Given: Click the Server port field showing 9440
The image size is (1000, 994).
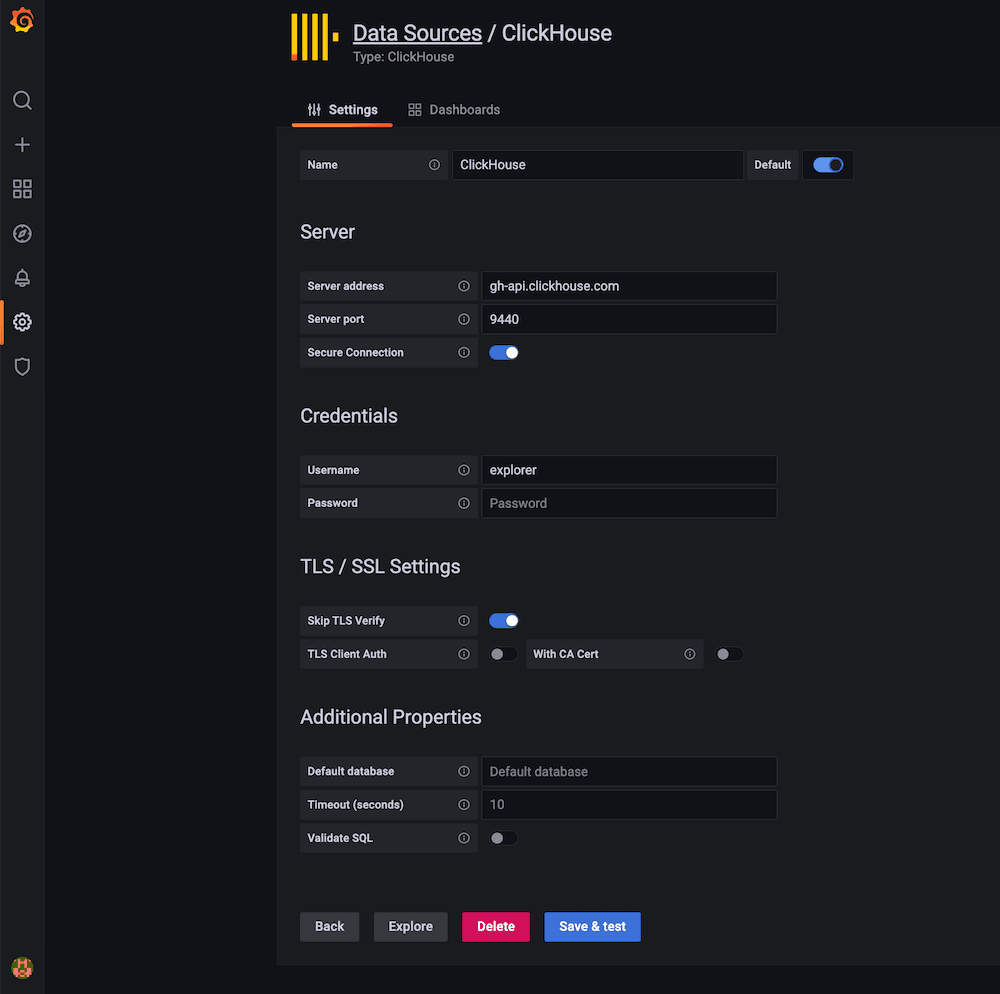Looking at the screenshot, I should click(629, 319).
